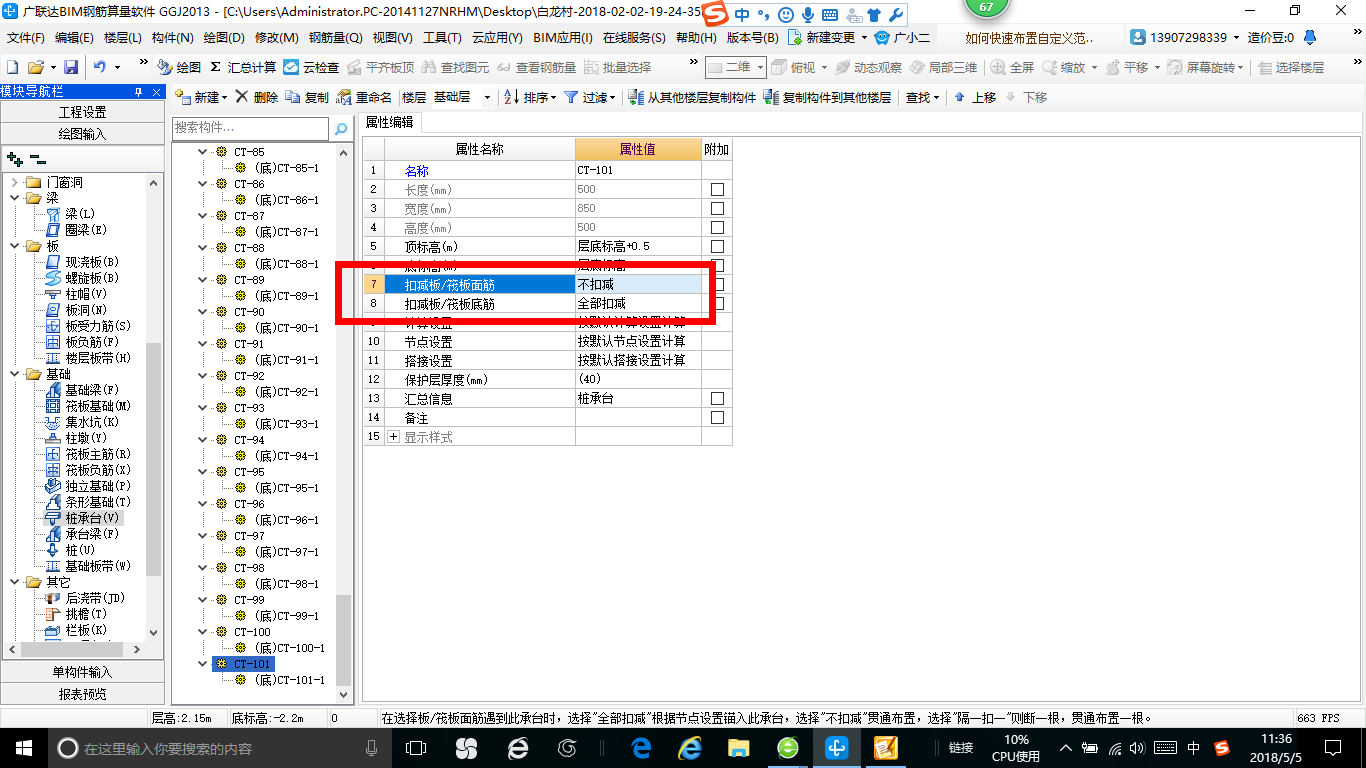The height and width of the screenshot is (768, 1366).
Task: Click 重命名 rename button
Action: pyautogui.click(x=365, y=97)
